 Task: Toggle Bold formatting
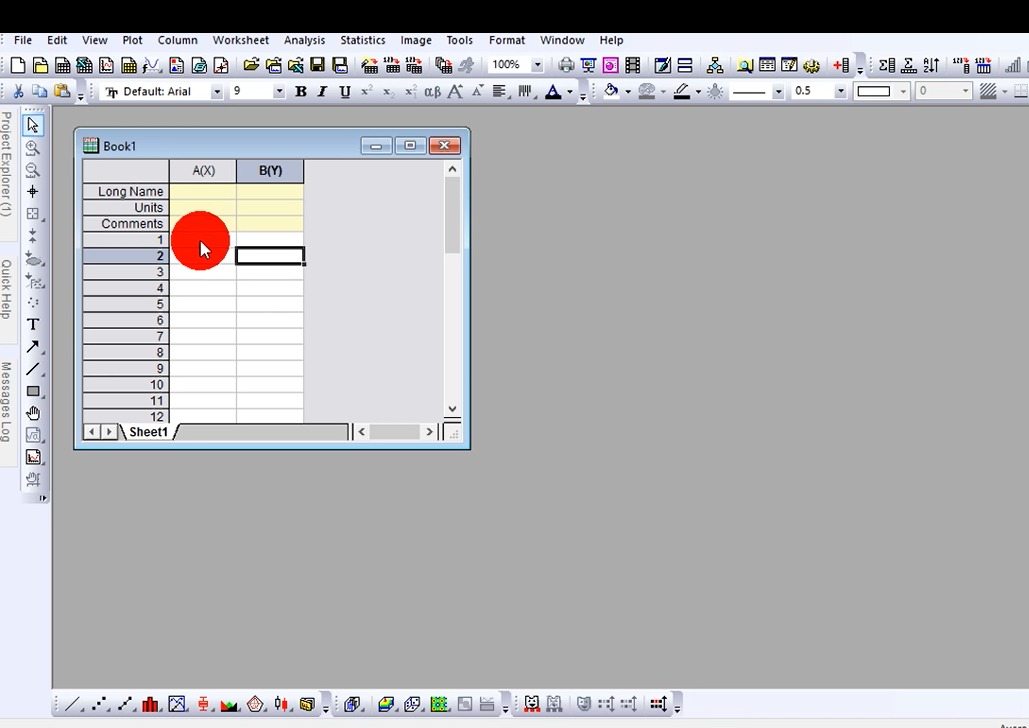pyautogui.click(x=301, y=91)
